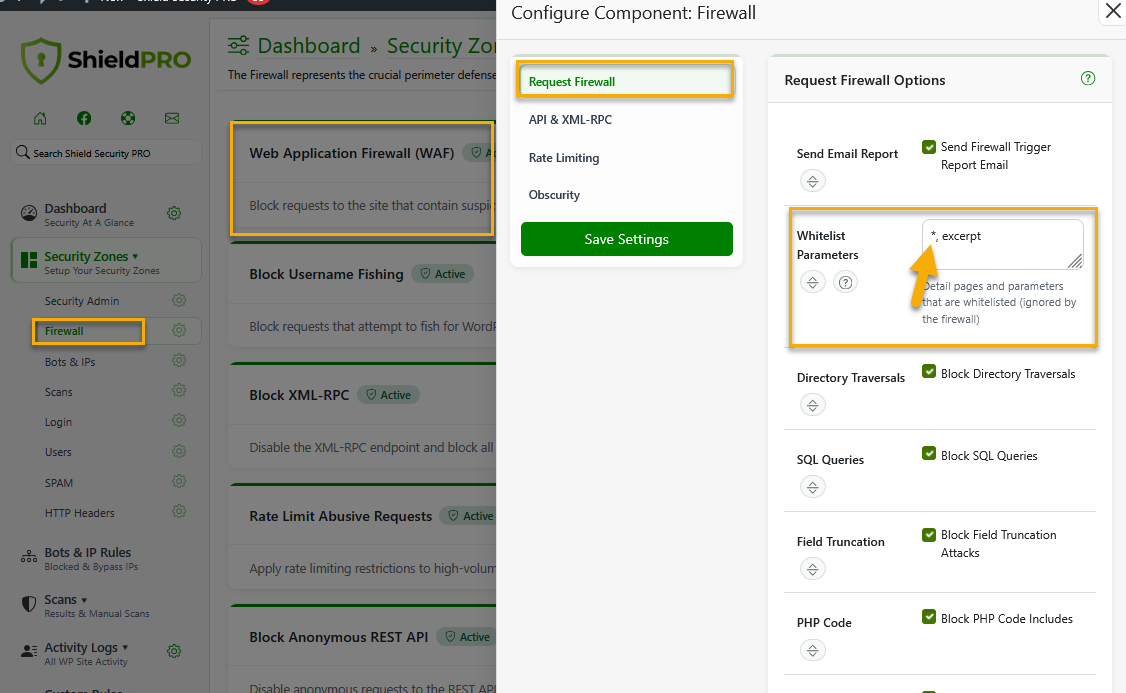This screenshot has width=1126, height=693.
Task: Open the Facebook icon link
Action: (84, 118)
